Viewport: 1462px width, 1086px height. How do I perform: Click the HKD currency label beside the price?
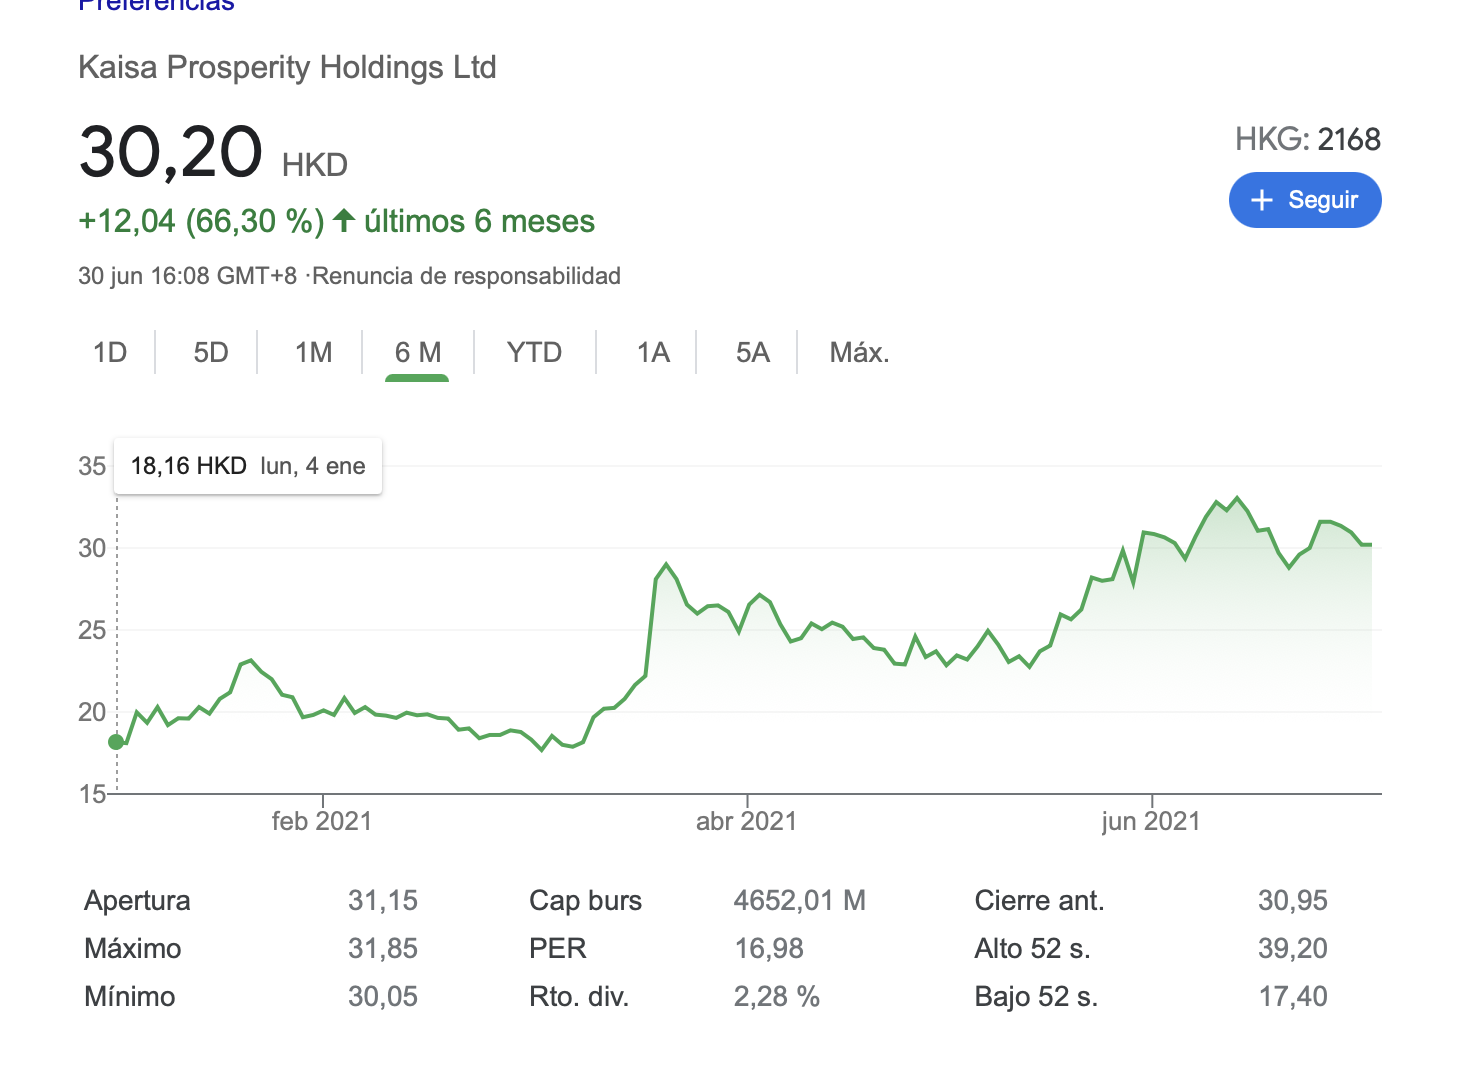click(x=315, y=165)
